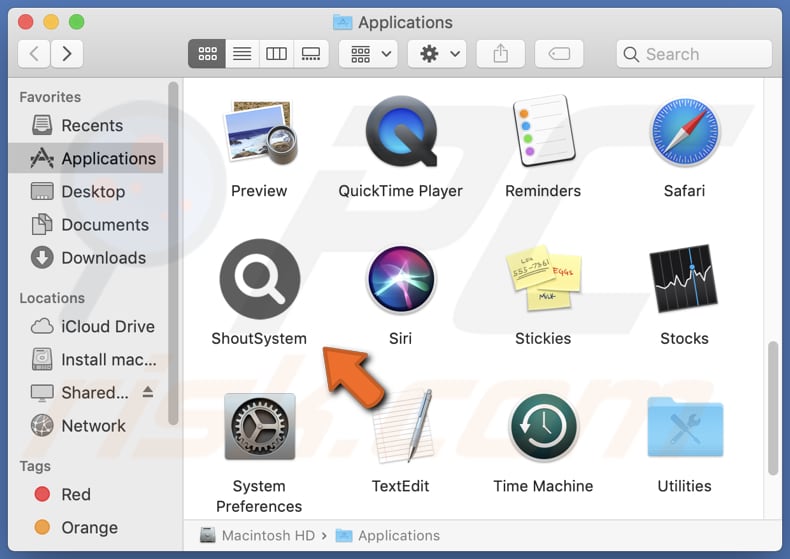This screenshot has width=790, height=559.
Task: Switch to gallery view mode
Action: pos(311,53)
